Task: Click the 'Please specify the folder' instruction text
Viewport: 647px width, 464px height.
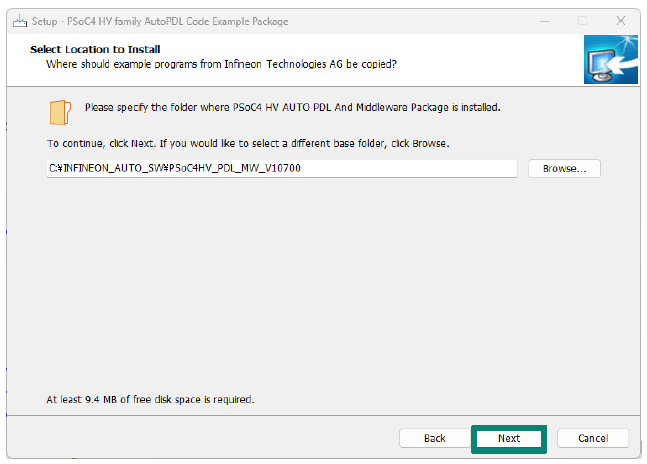Action: (x=293, y=108)
